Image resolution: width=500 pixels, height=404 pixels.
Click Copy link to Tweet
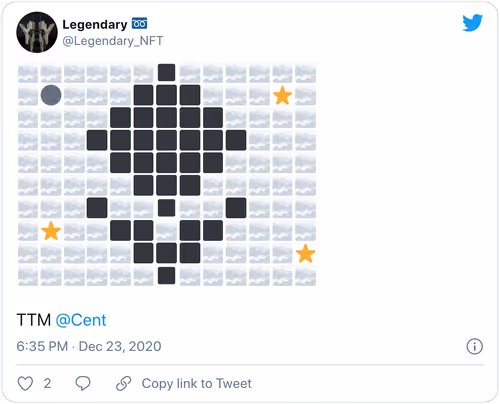coord(196,383)
